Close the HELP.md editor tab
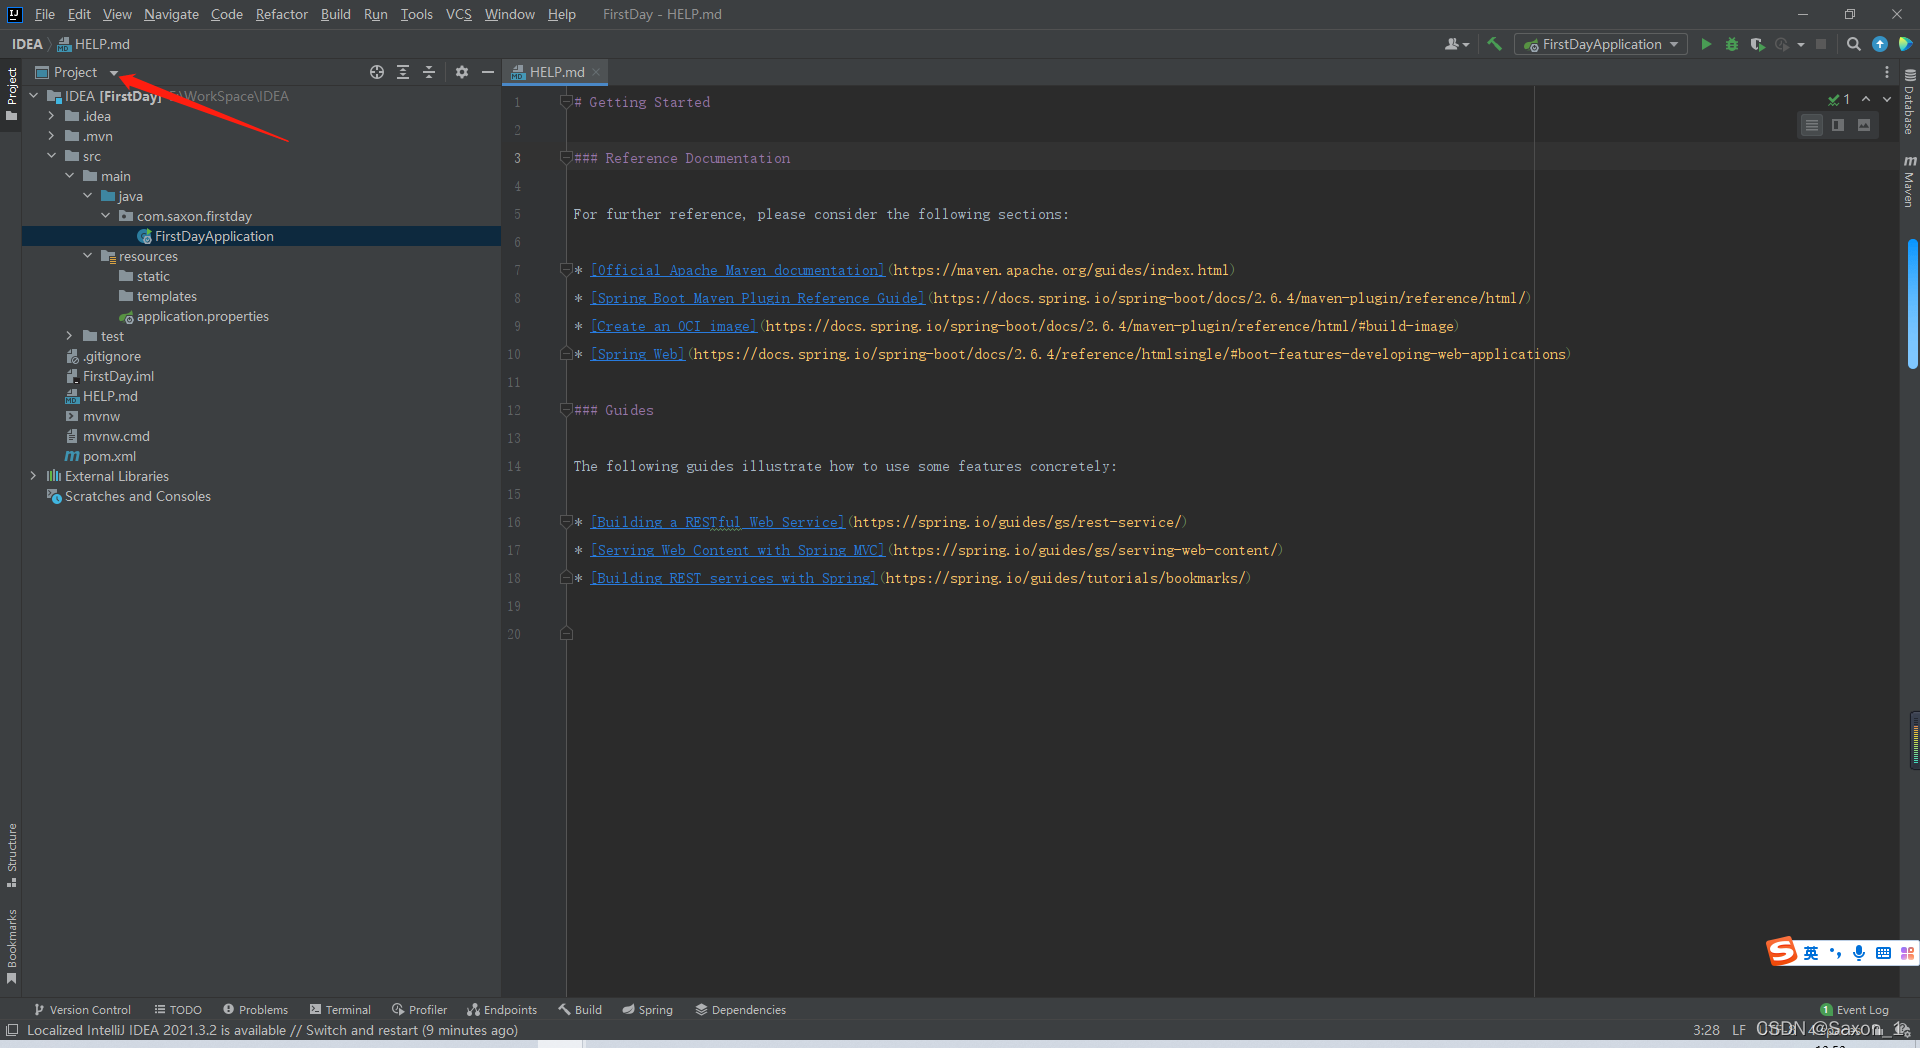This screenshot has height=1048, width=1920. pos(596,72)
